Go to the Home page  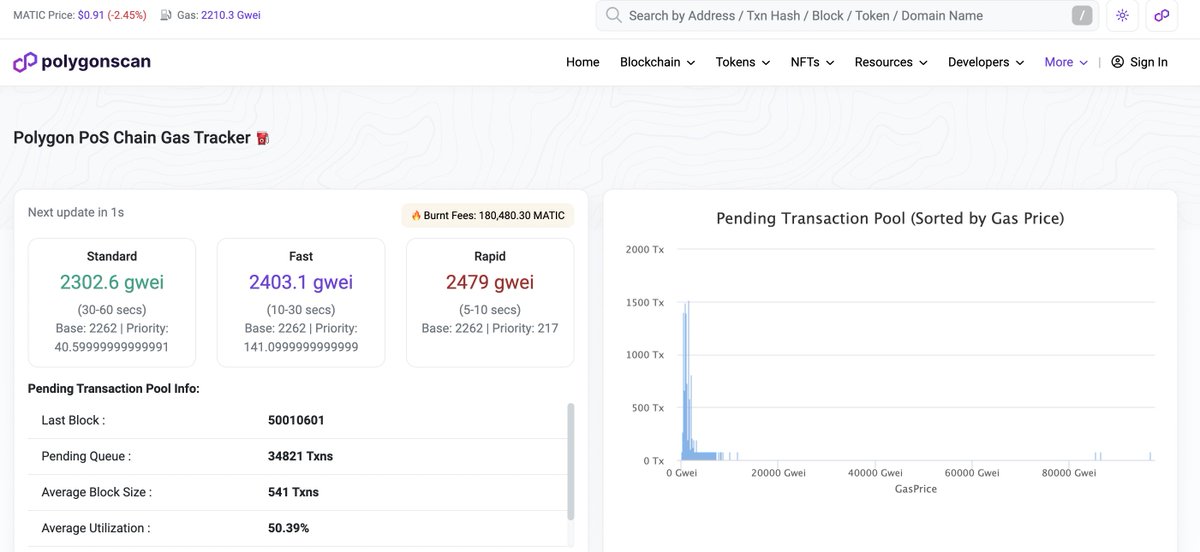583,62
